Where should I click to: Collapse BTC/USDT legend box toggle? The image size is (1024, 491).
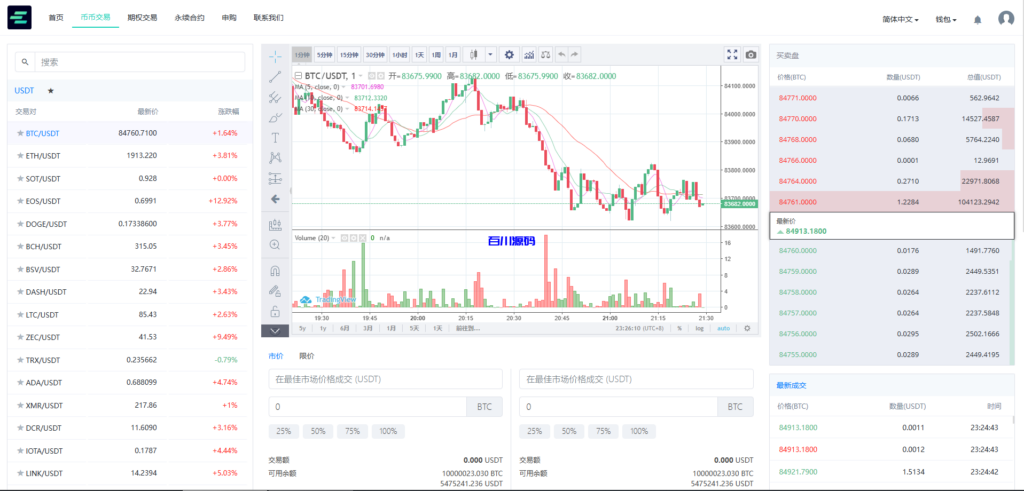tap(298, 76)
